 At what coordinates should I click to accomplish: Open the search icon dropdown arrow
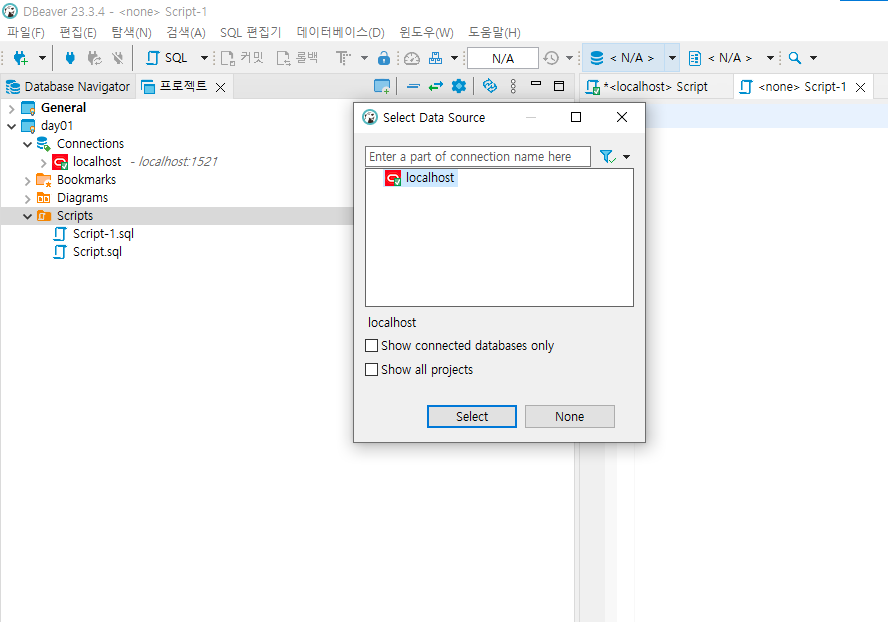click(814, 58)
